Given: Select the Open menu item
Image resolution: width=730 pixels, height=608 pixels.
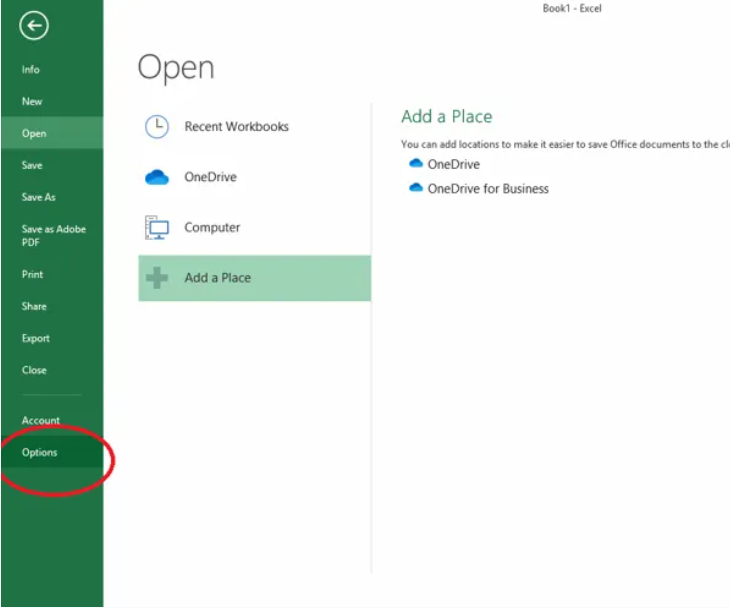Looking at the screenshot, I should click(52, 133).
